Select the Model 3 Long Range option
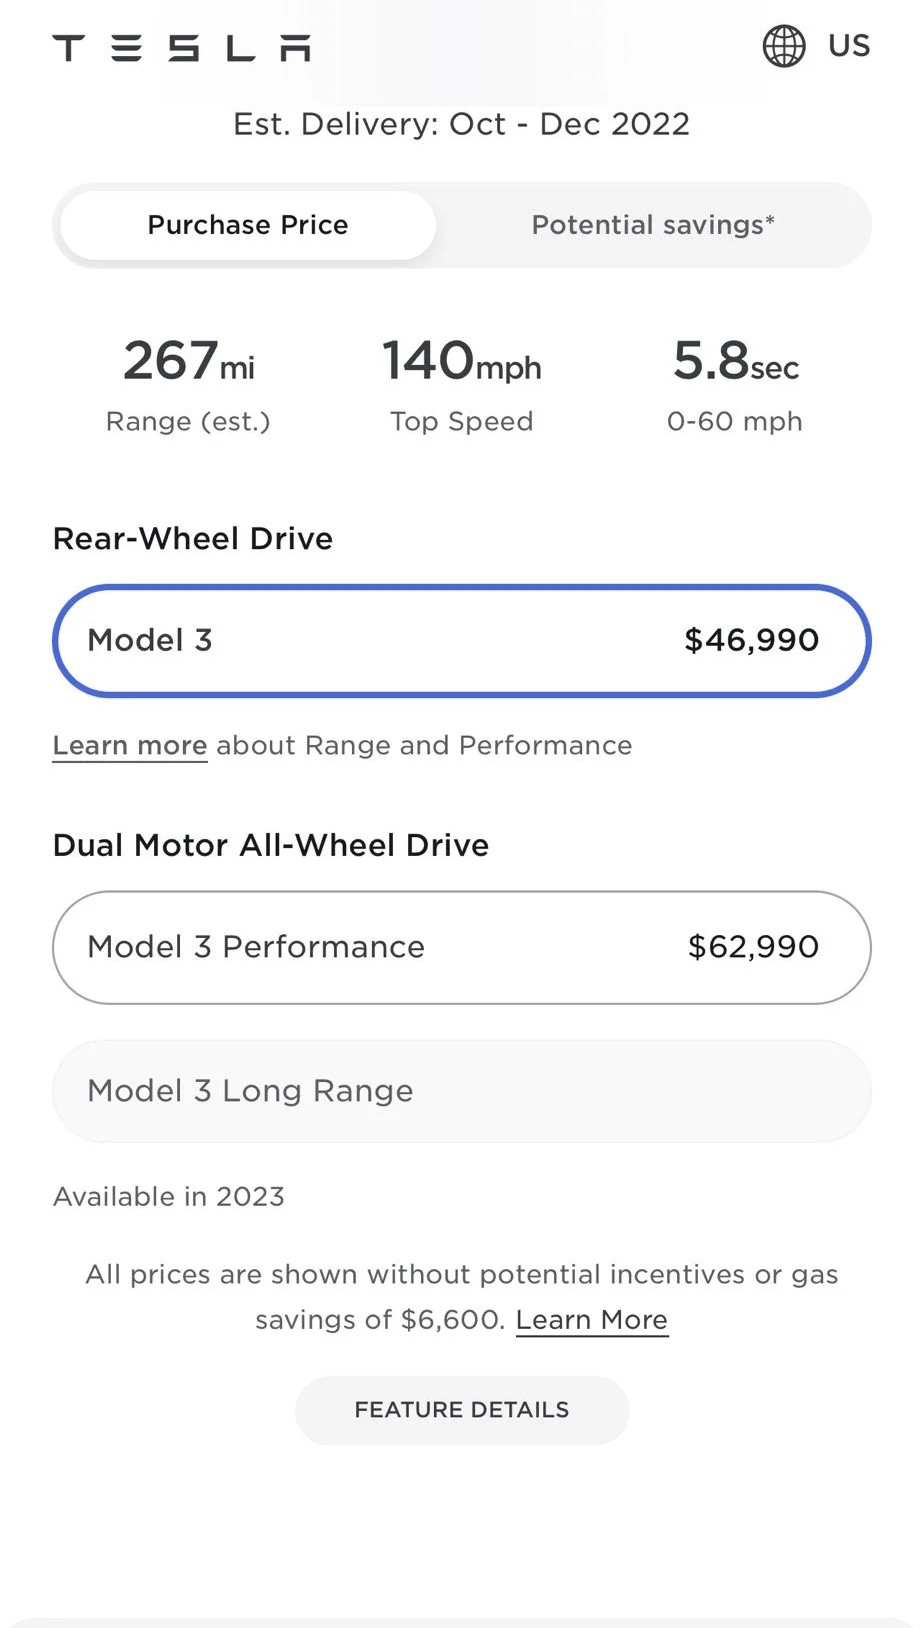Screen dimensions: 924x1628 point(462,1091)
